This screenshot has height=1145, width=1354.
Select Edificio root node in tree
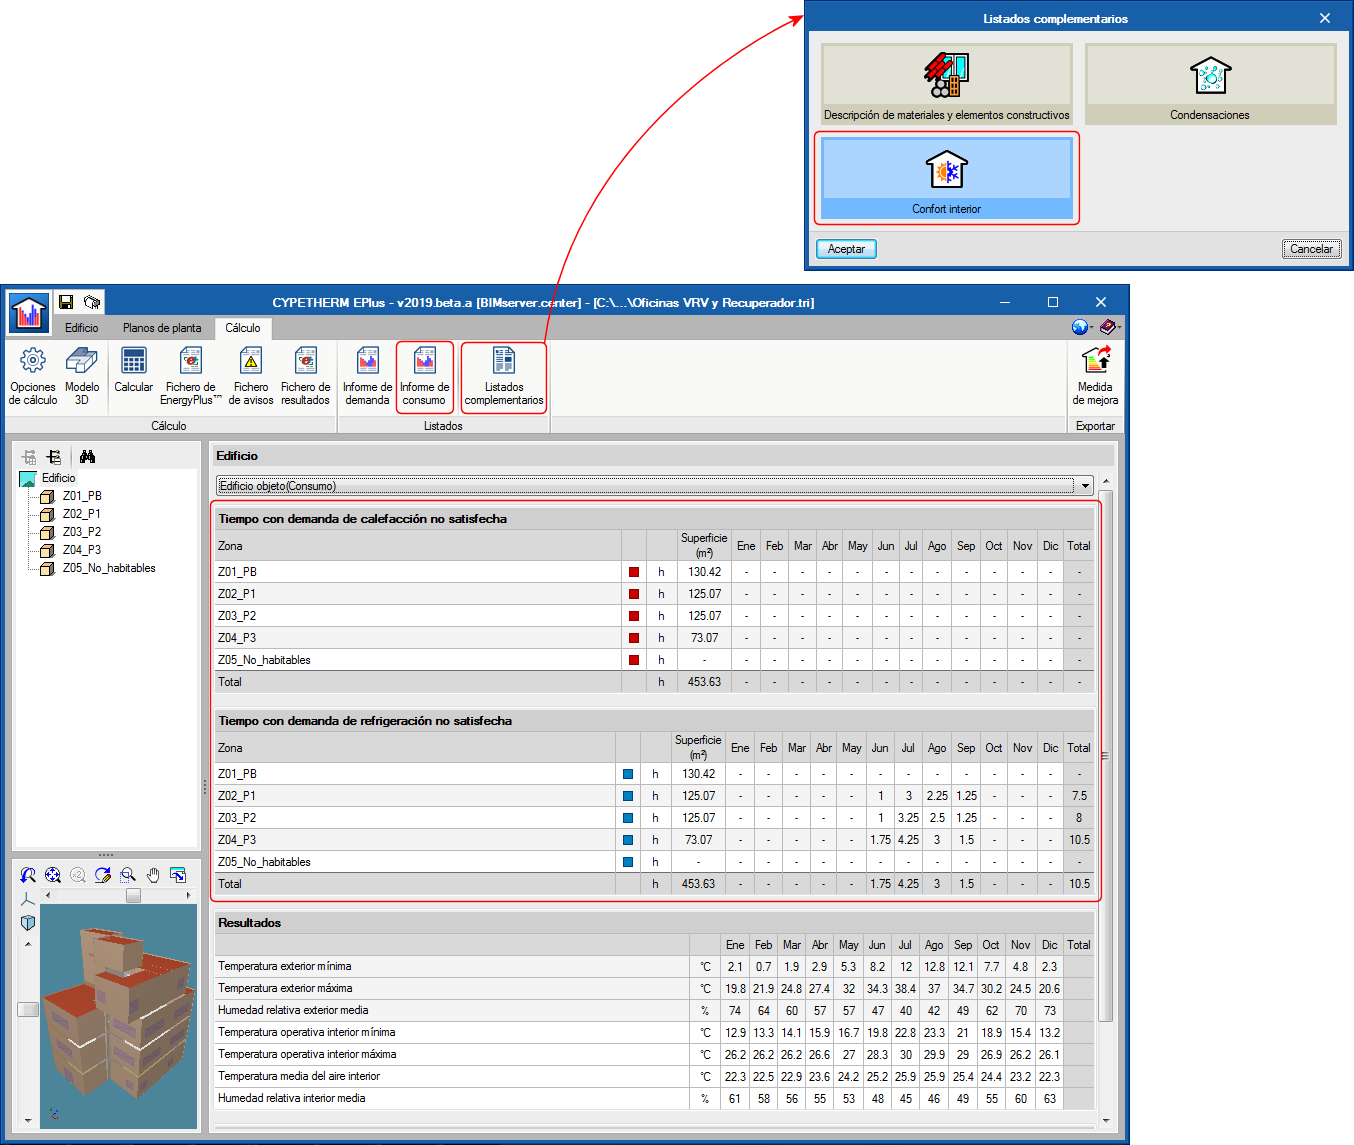[59, 478]
